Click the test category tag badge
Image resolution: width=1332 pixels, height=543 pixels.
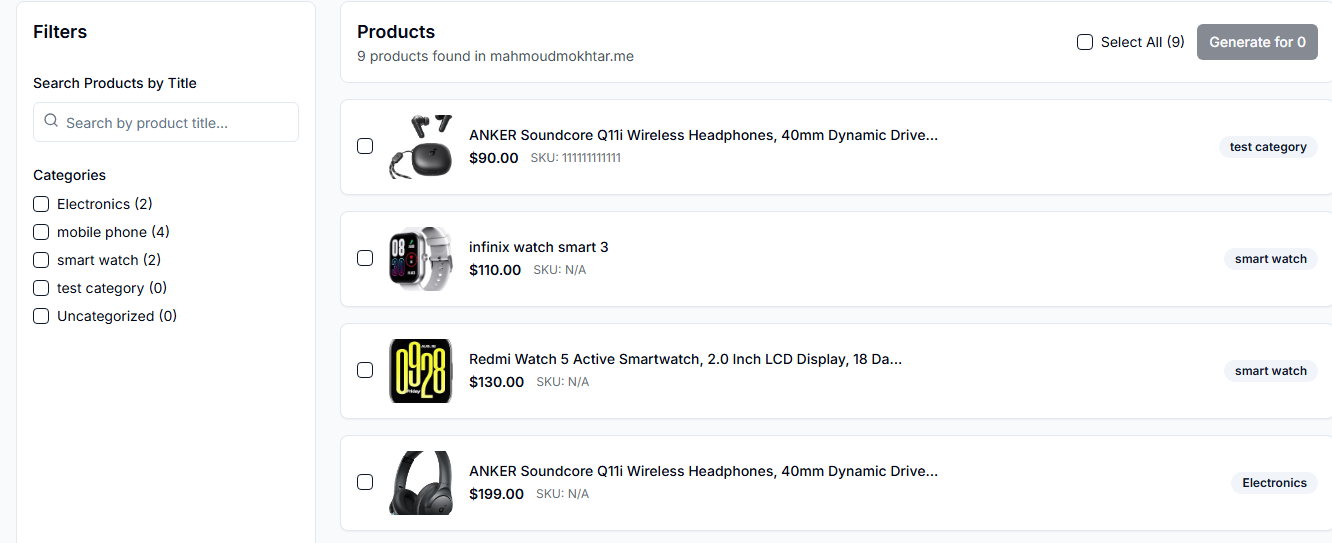click(1268, 147)
